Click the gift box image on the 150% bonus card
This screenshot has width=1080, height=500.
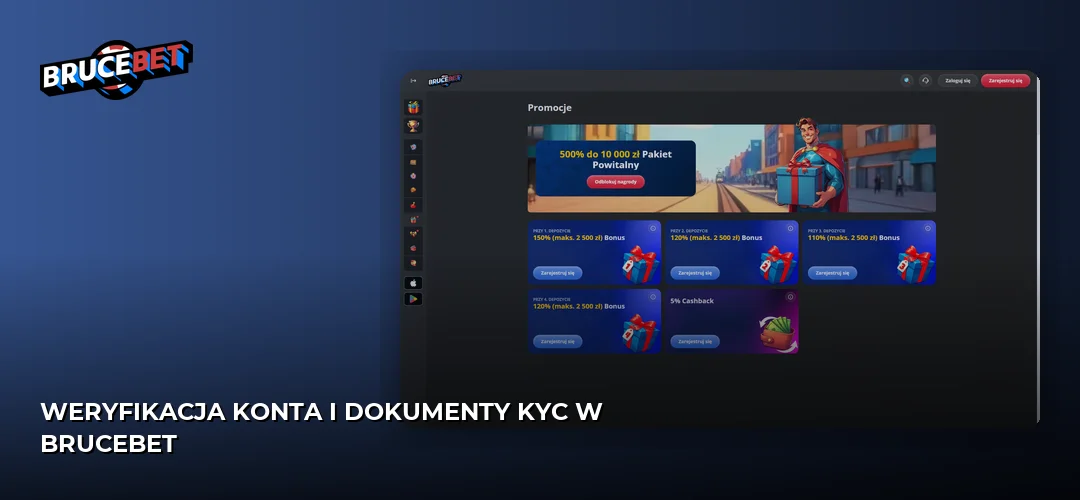[x=640, y=264]
